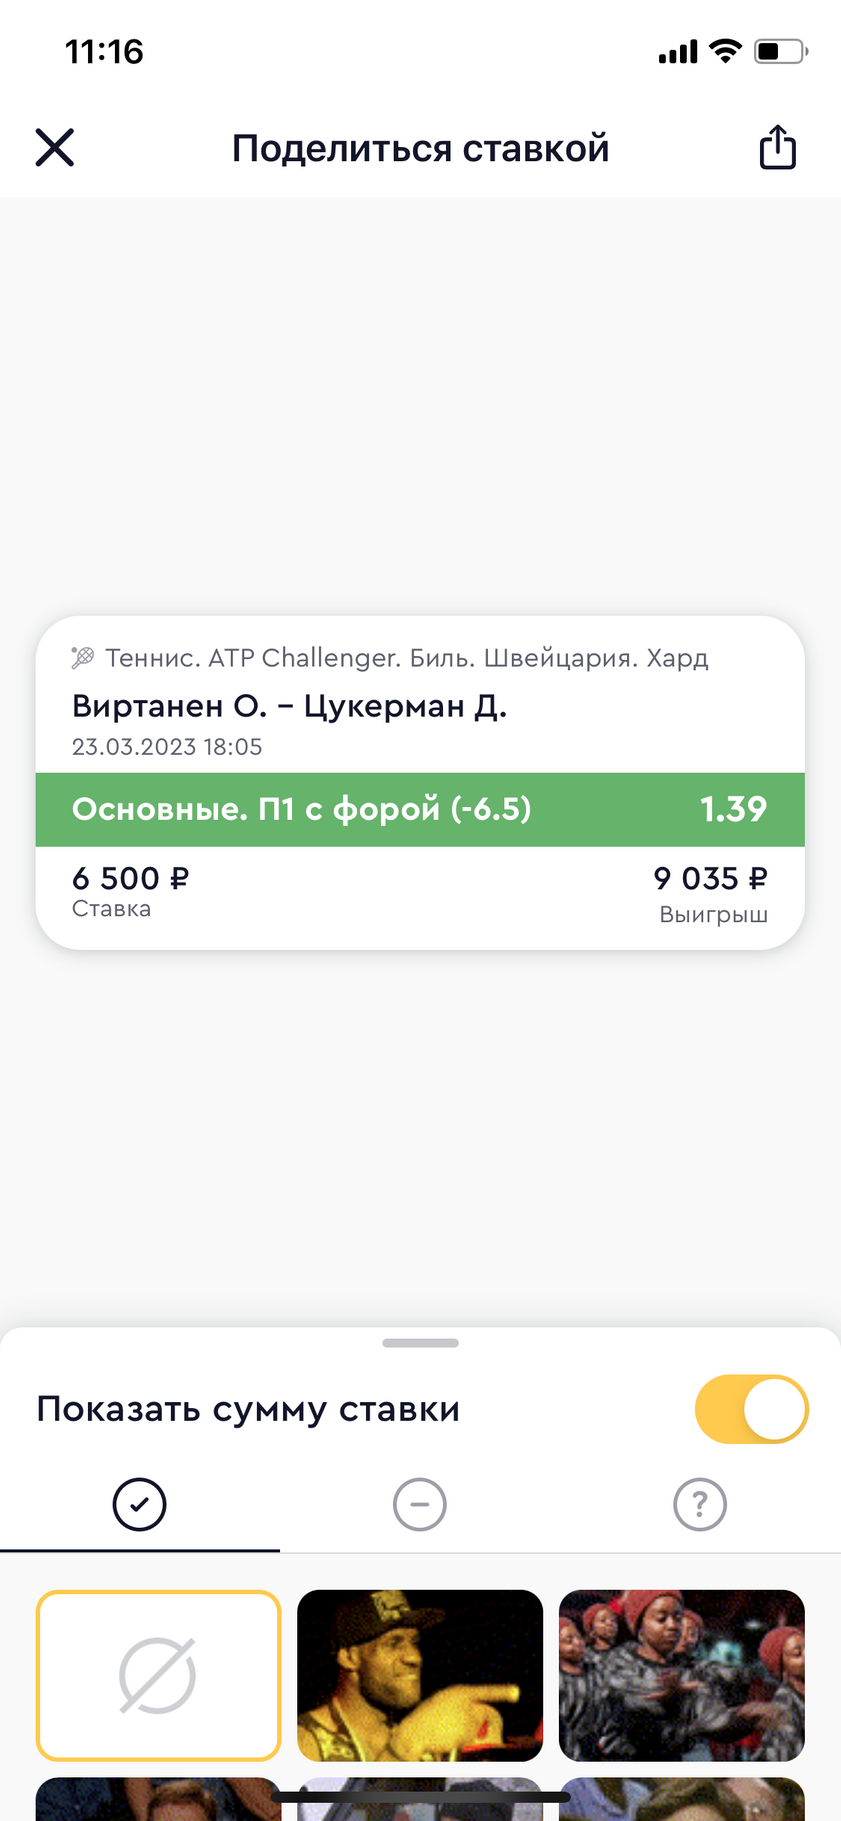Viewport: 841px width, 1821px height.
Task: Pick the dancing people in red hats GIF
Action: click(682, 1675)
